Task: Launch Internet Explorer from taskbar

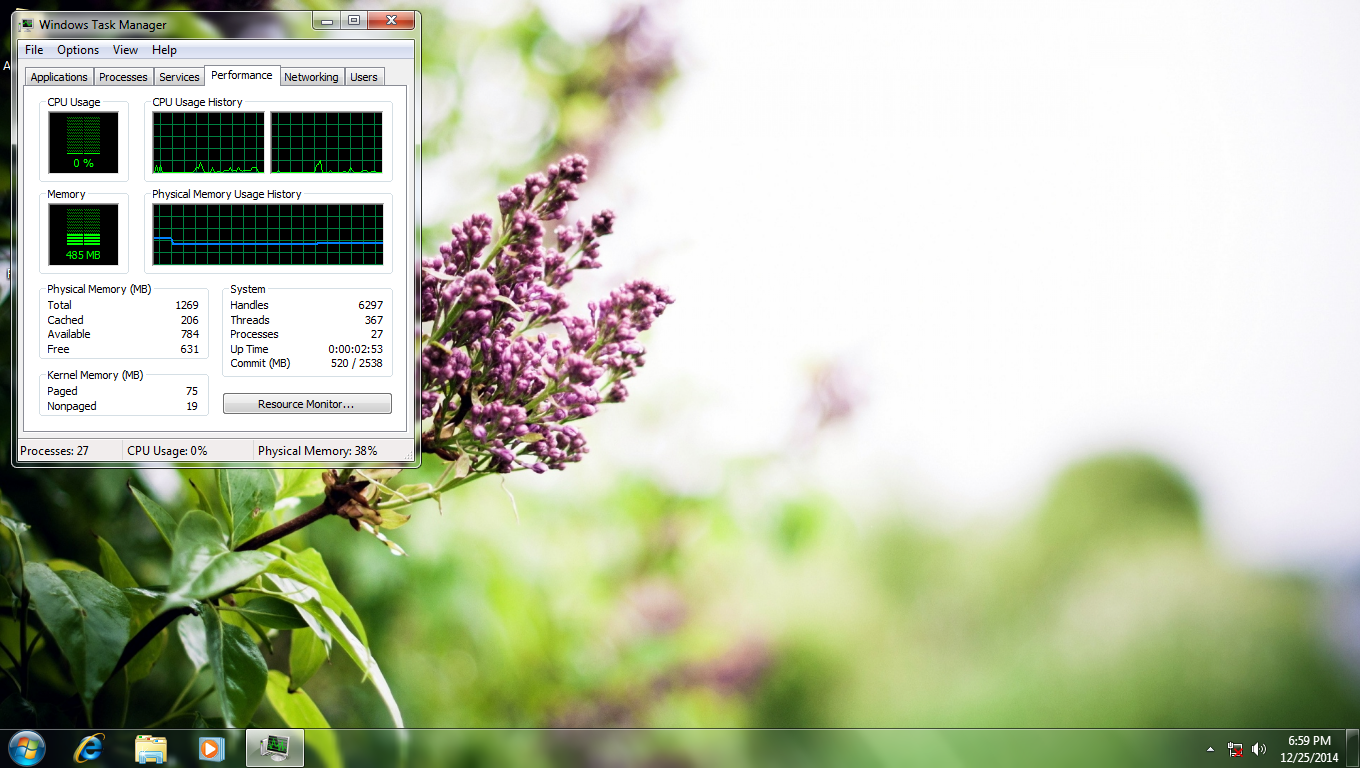Action: click(x=89, y=748)
